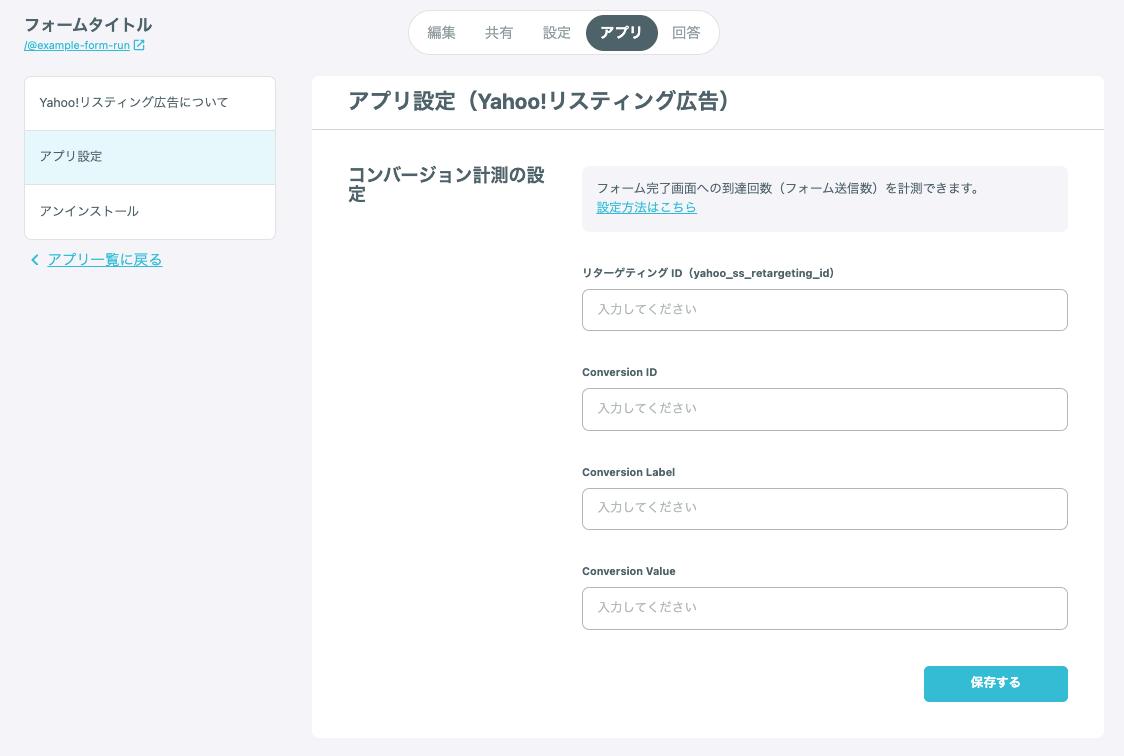Follow the /@example-form-run link

tap(77, 45)
